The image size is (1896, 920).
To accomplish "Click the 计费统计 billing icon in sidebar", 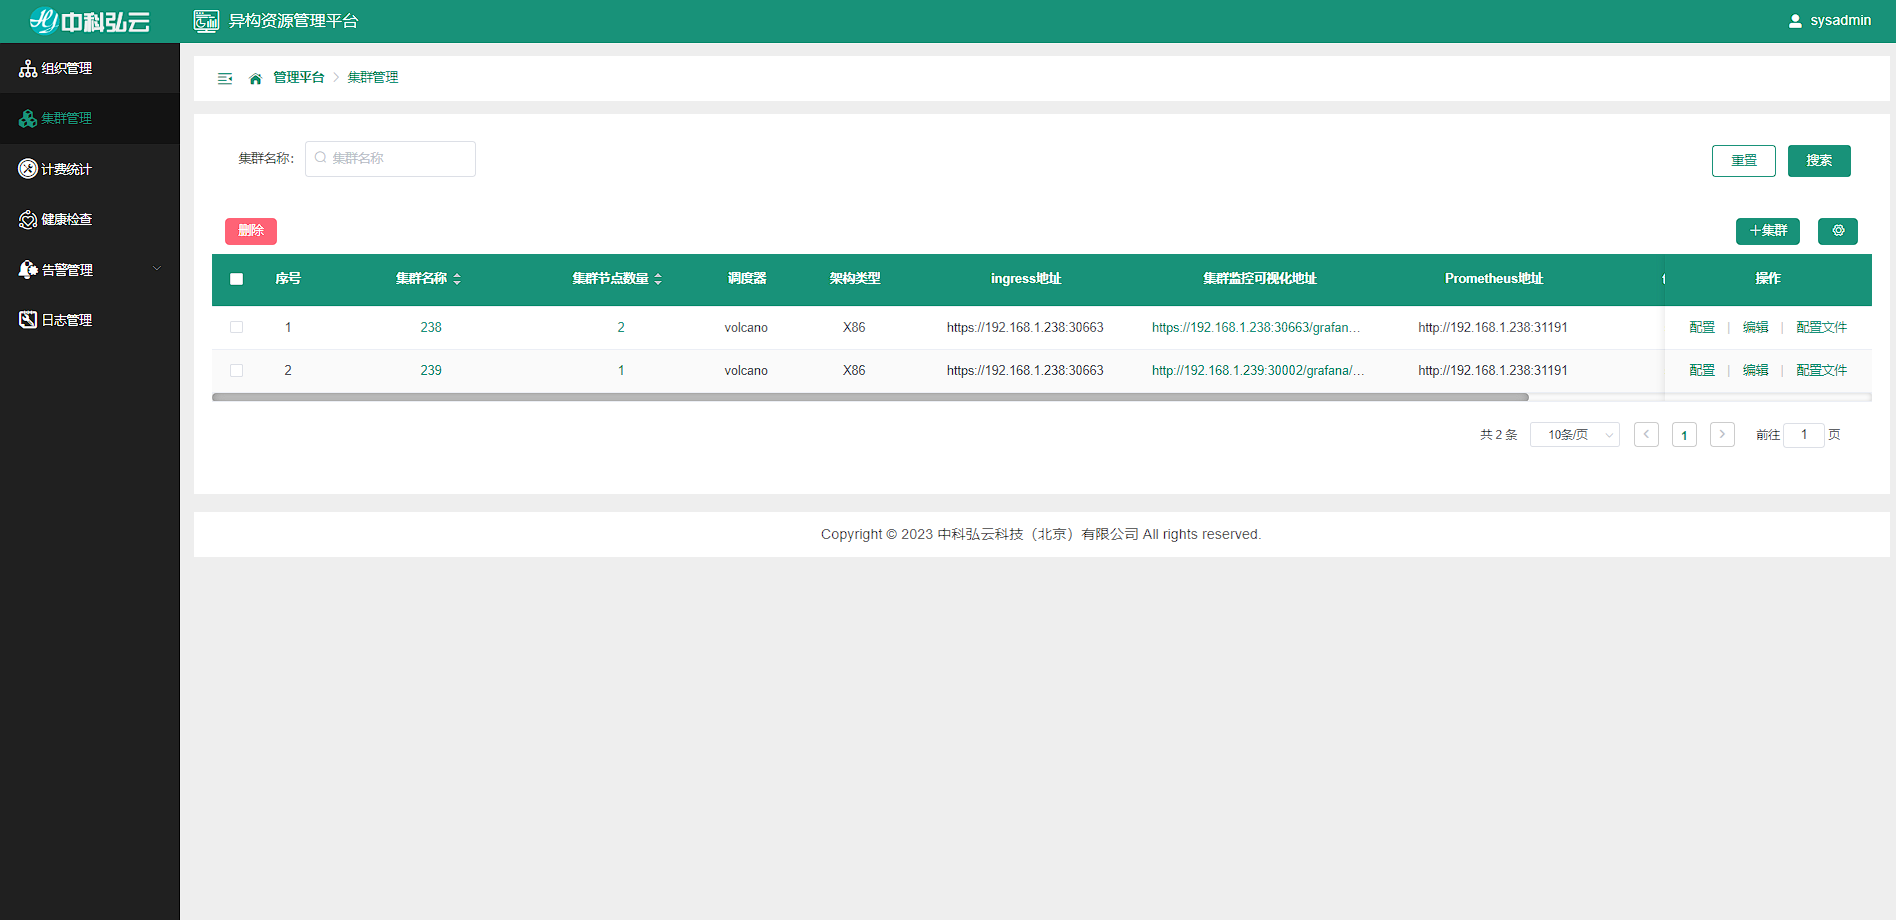I will tap(28, 169).
